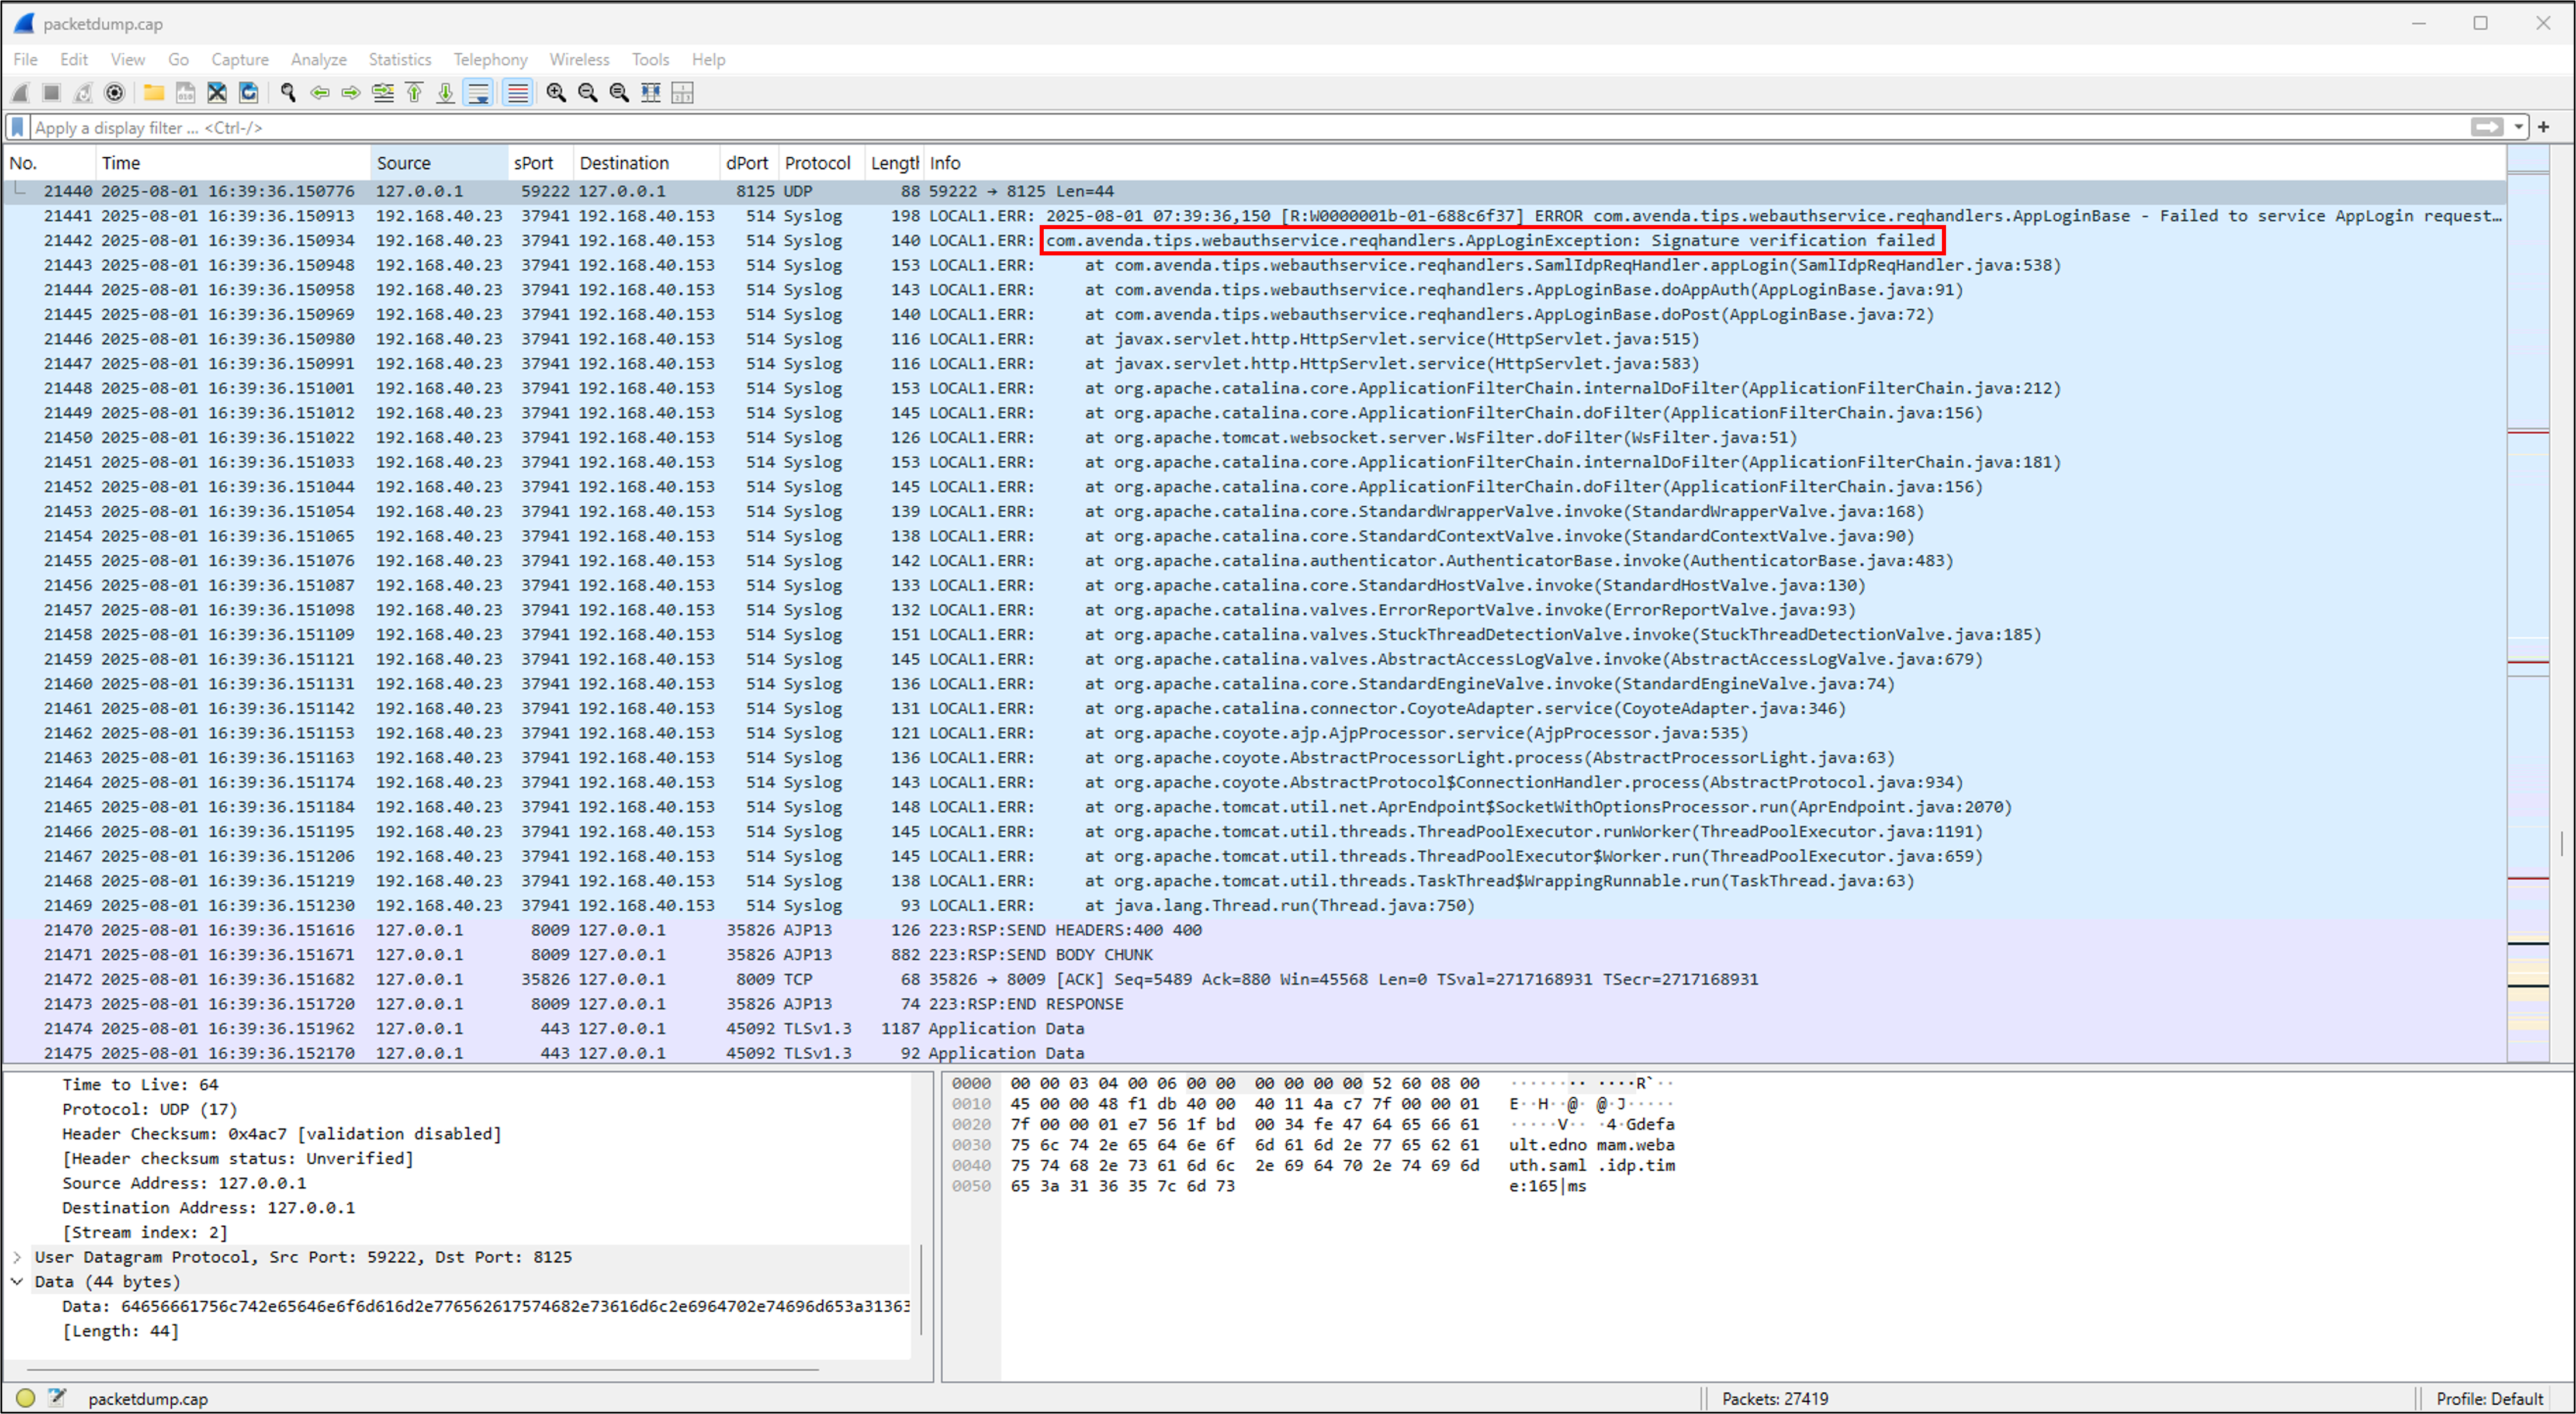Collapse the Data (44 bytes) section
The width and height of the screenshot is (2576, 1414).
point(17,1282)
